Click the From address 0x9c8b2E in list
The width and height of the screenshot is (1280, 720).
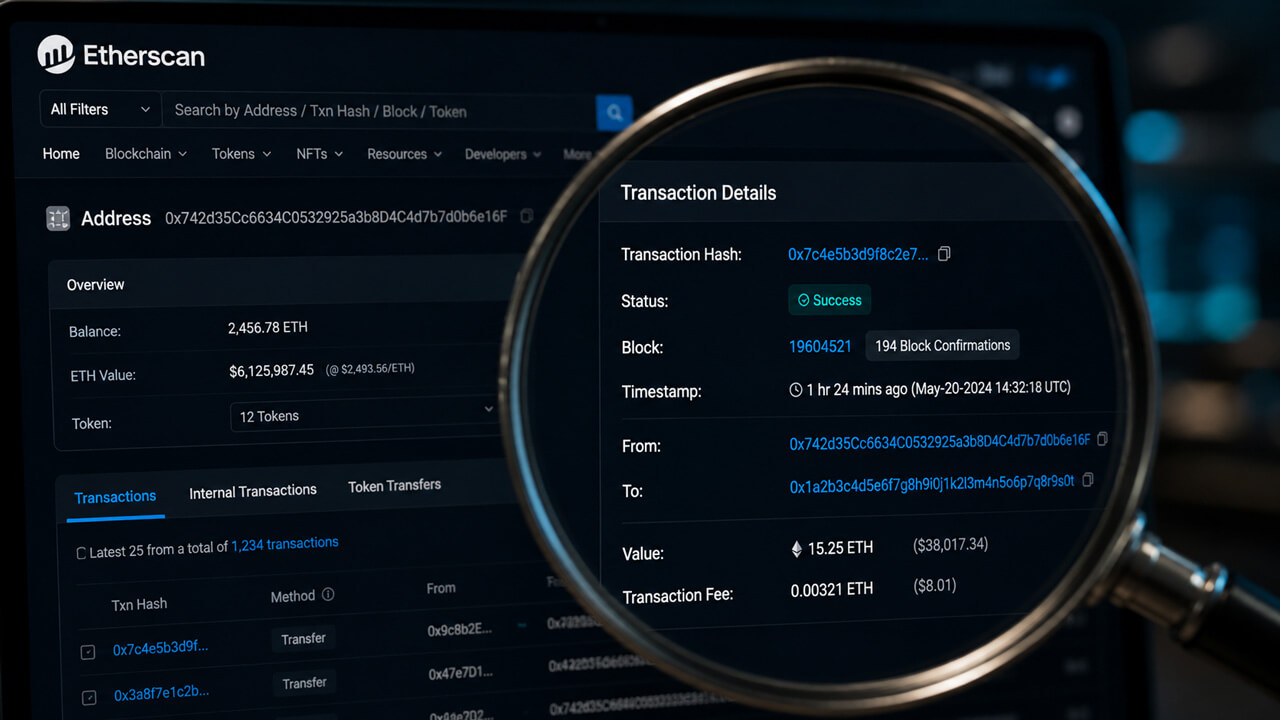pos(460,629)
